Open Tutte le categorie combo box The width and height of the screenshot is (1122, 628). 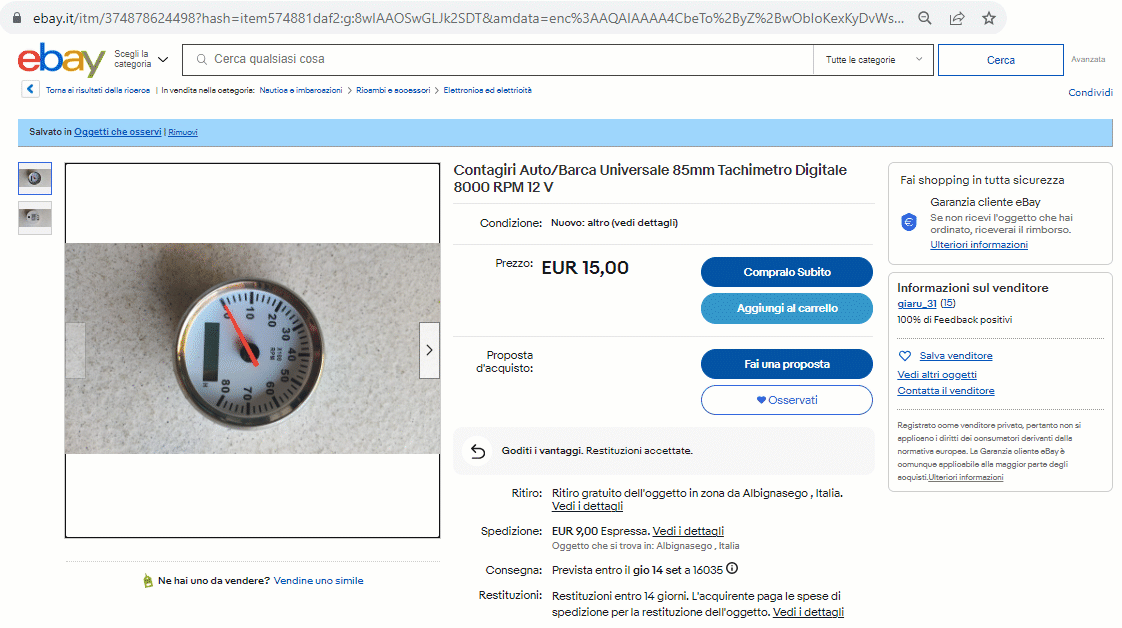[x=873, y=60]
